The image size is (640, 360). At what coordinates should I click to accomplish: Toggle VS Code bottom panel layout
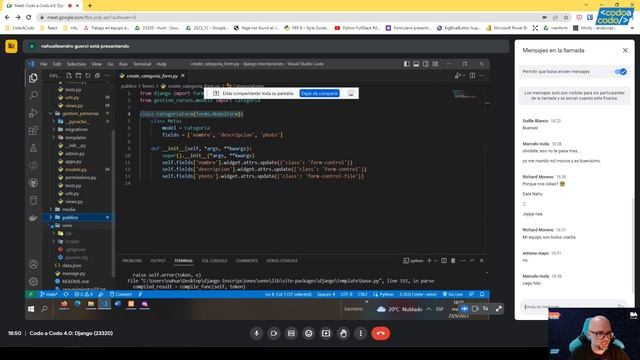(x=416, y=64)
